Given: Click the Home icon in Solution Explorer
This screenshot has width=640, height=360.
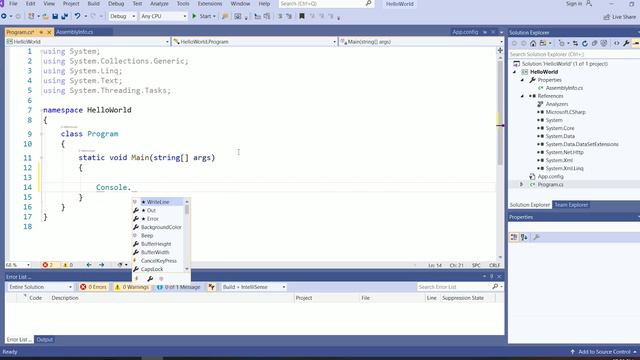Looking at the screenshot, I should 533,43.
